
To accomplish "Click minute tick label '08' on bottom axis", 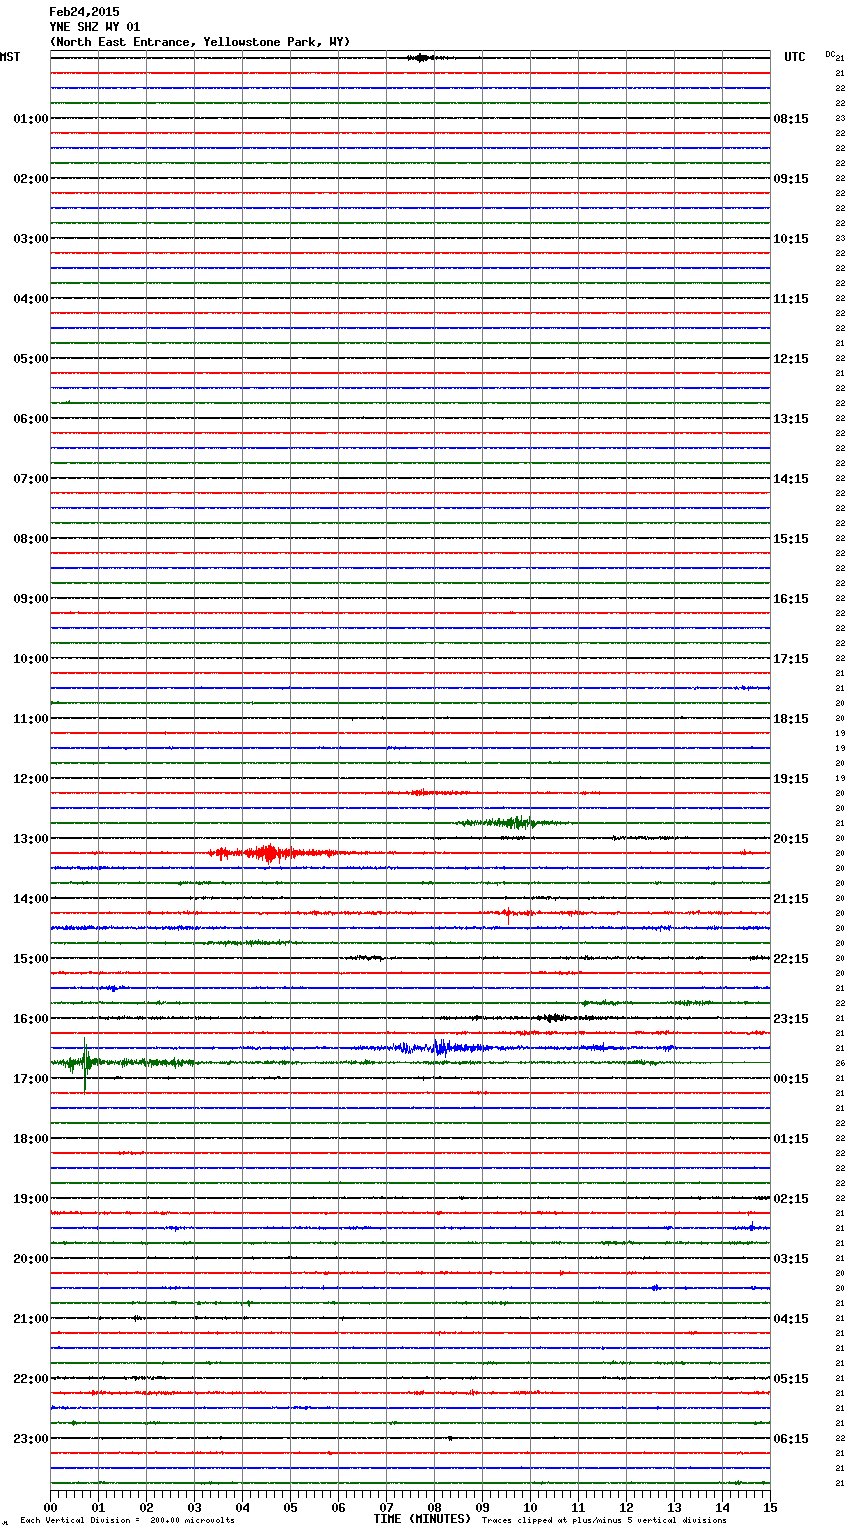I will [434, 1507].
